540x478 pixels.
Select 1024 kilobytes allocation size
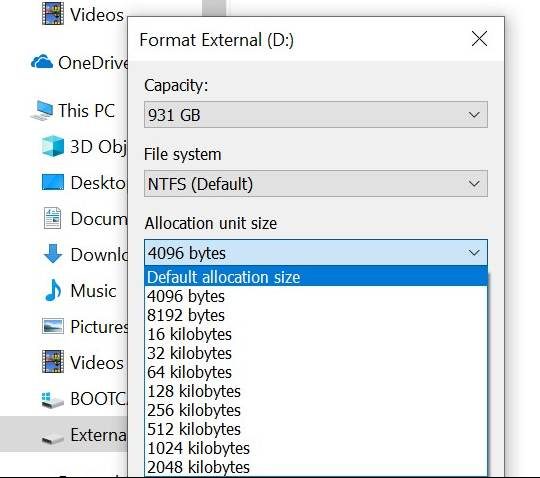[x=315, y=448]
